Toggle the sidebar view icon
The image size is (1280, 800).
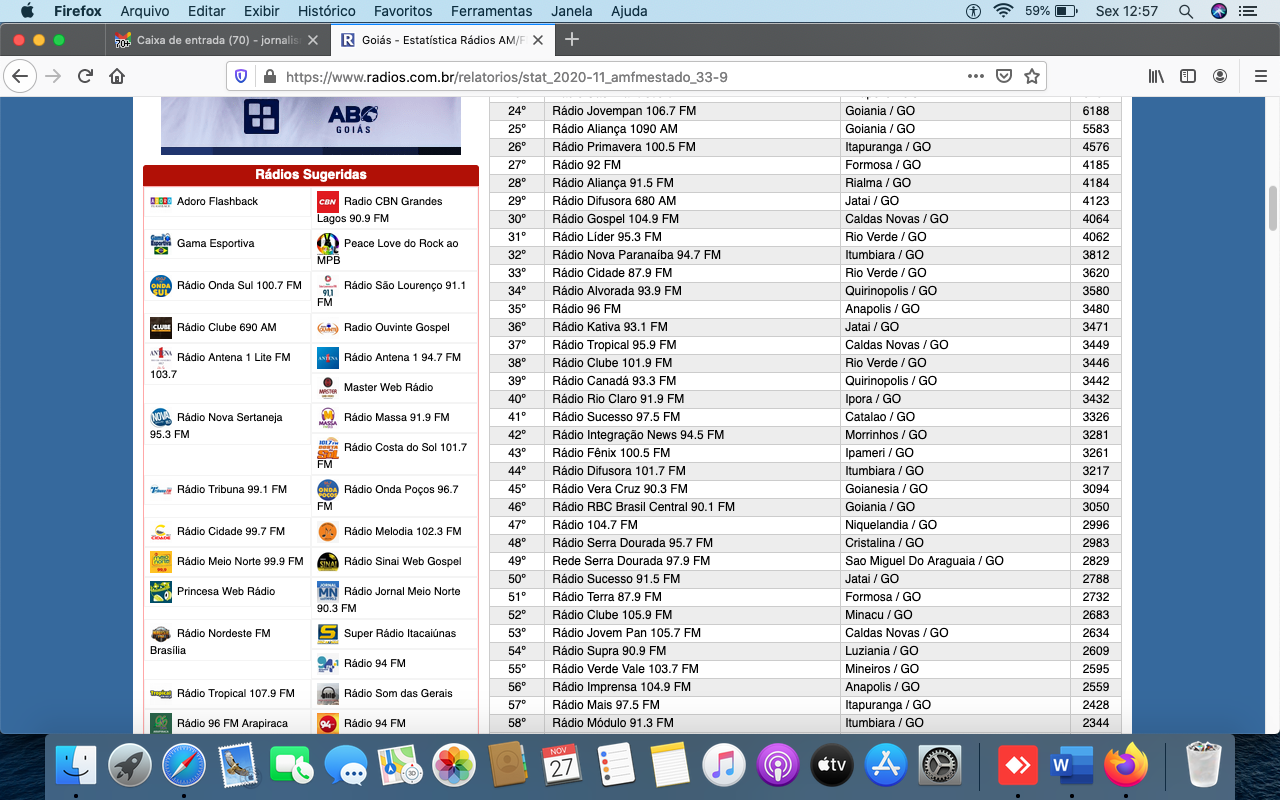[1188, 76]
